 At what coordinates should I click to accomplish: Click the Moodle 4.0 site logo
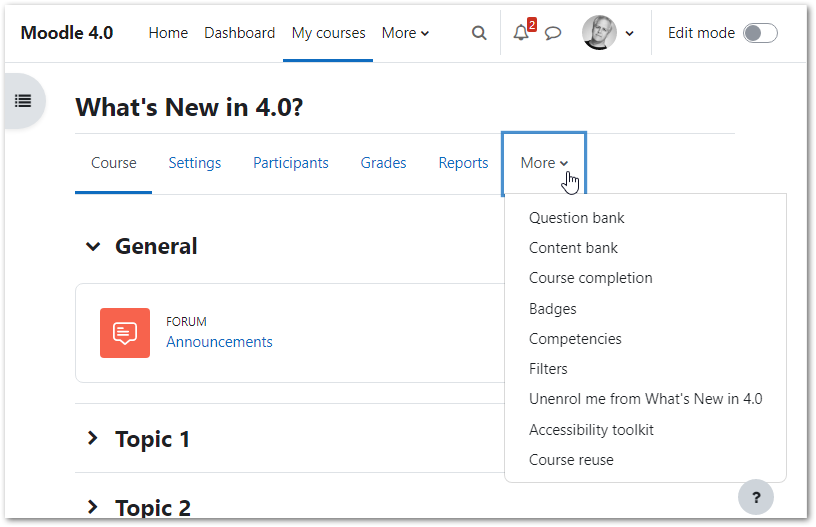coord(67,33)
